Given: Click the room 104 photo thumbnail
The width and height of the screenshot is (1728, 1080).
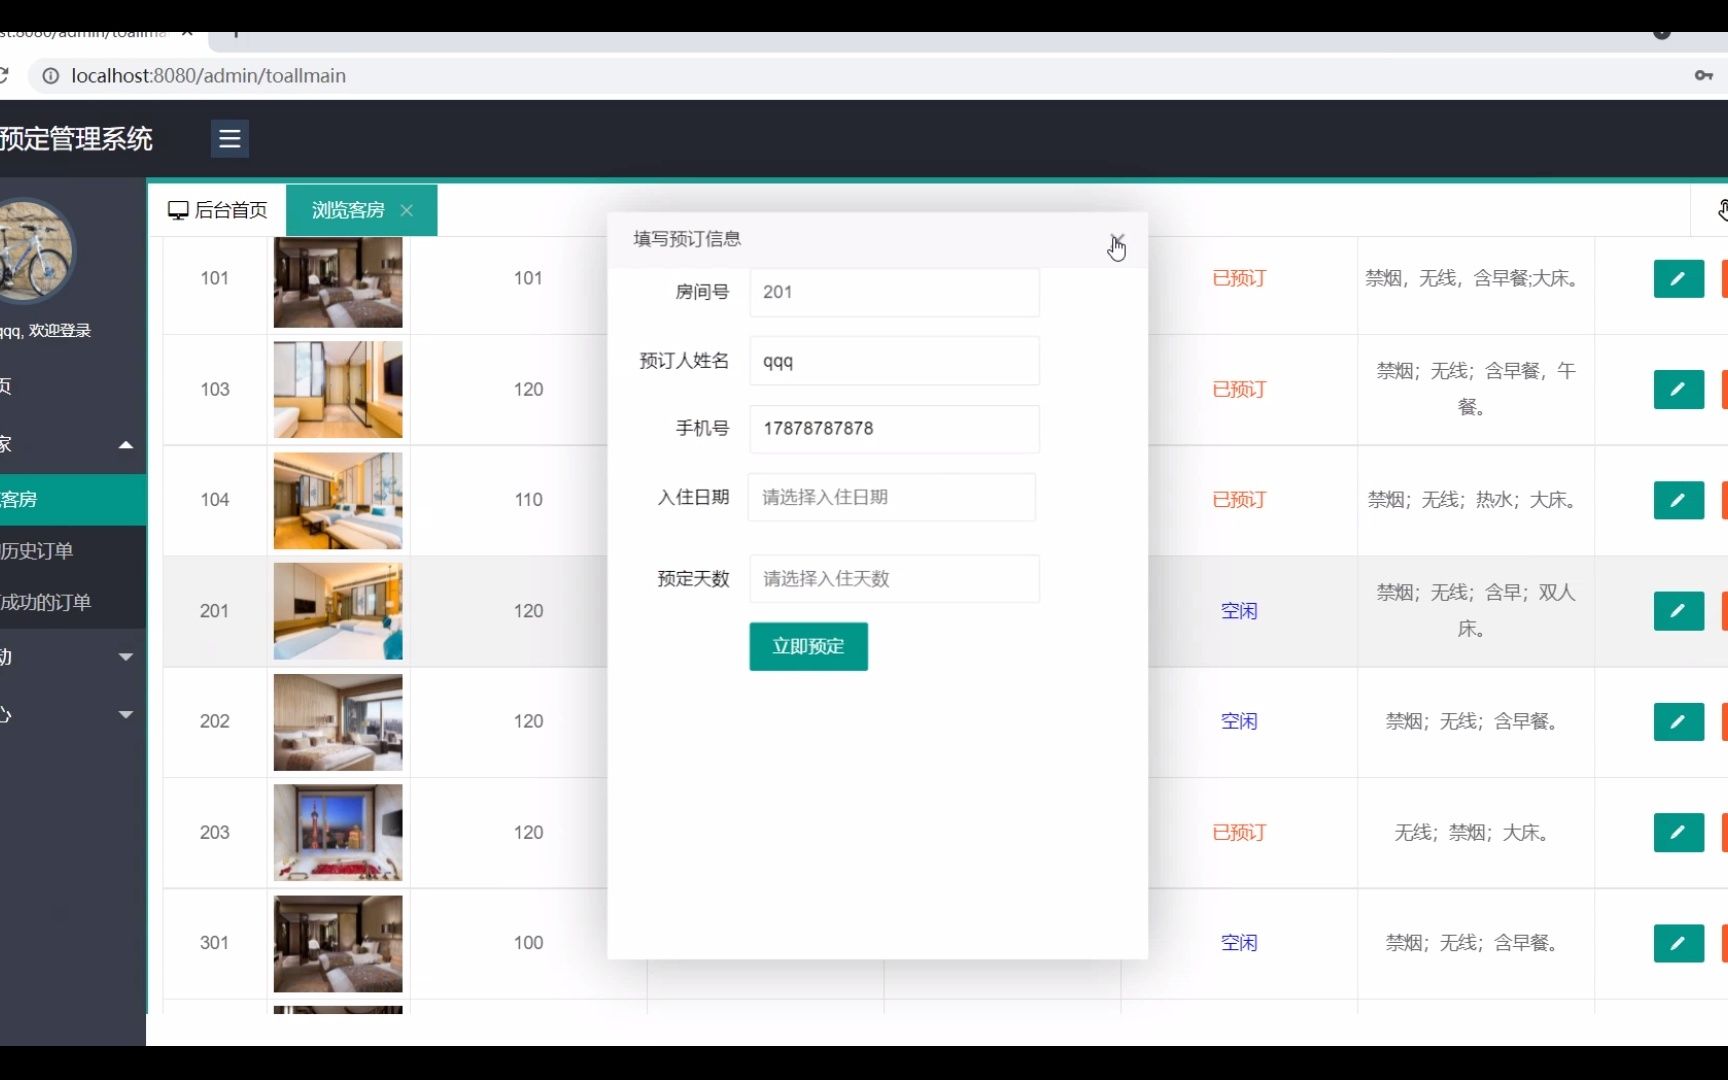Looking at the screenshot, I should (337, 500).
